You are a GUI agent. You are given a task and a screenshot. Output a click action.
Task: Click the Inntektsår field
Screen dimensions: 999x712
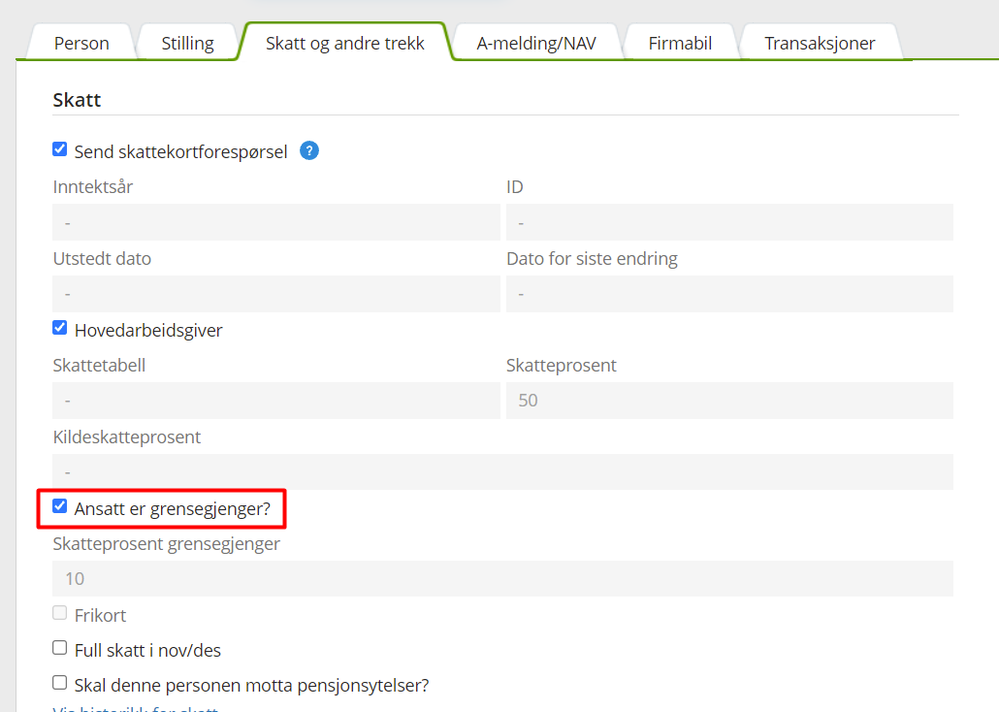pyautogui.click(x=276, y=222)
